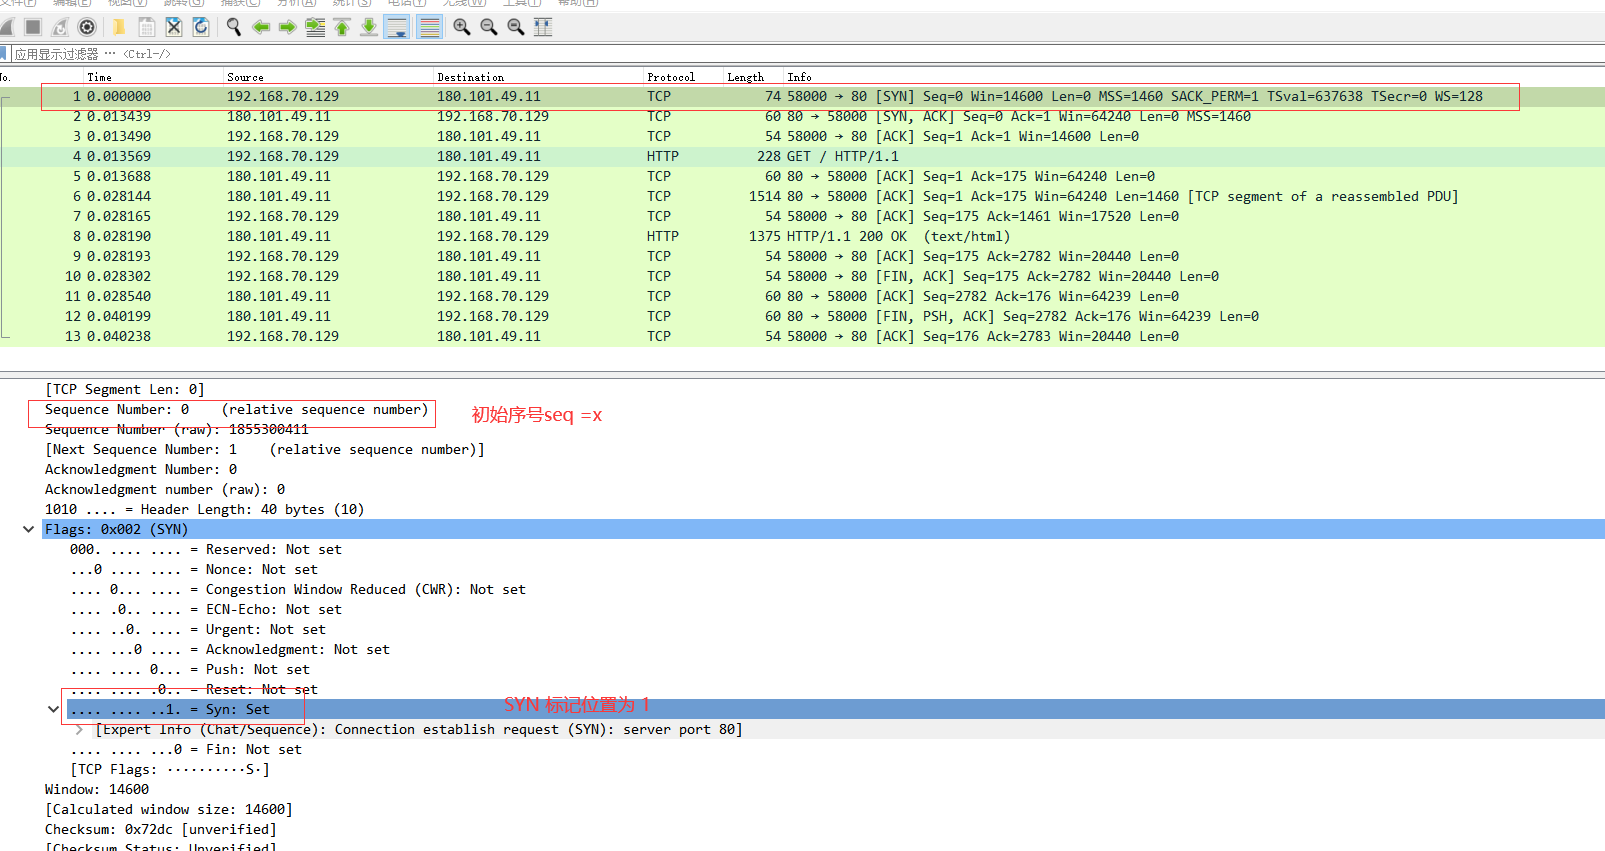Sort packets by Source column header

pyautogui.click(x=245, y=77)
